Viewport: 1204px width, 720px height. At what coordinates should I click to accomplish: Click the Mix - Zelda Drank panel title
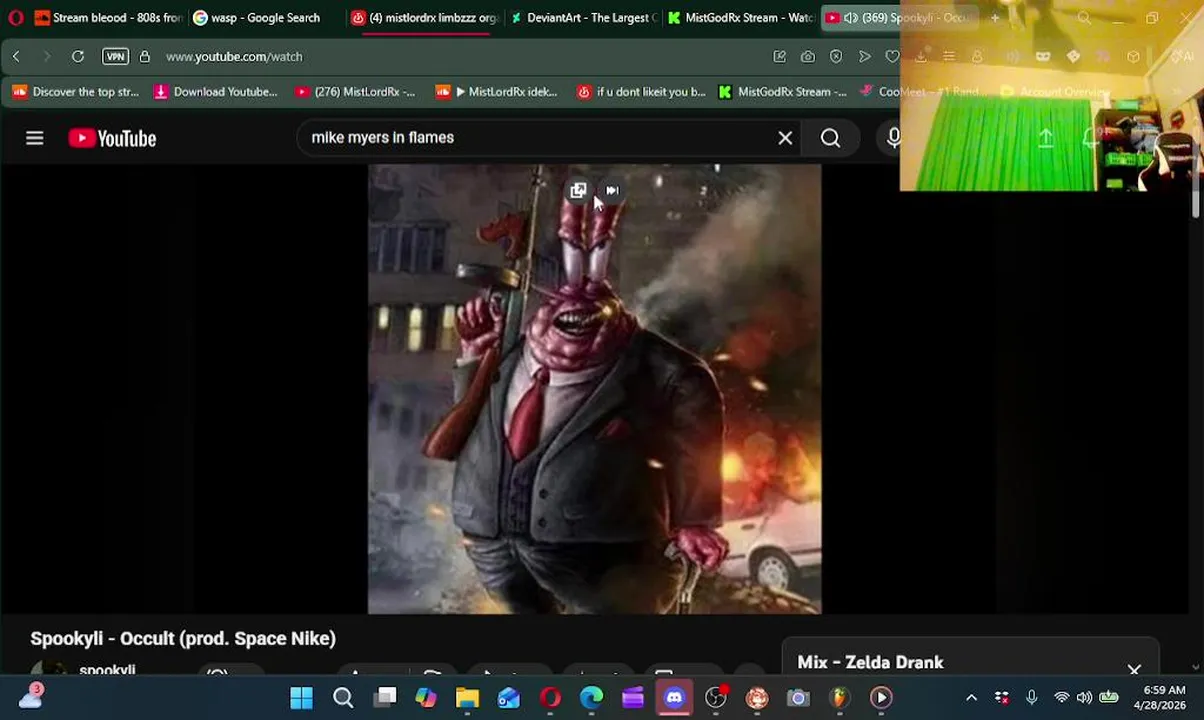click(870, 662)
